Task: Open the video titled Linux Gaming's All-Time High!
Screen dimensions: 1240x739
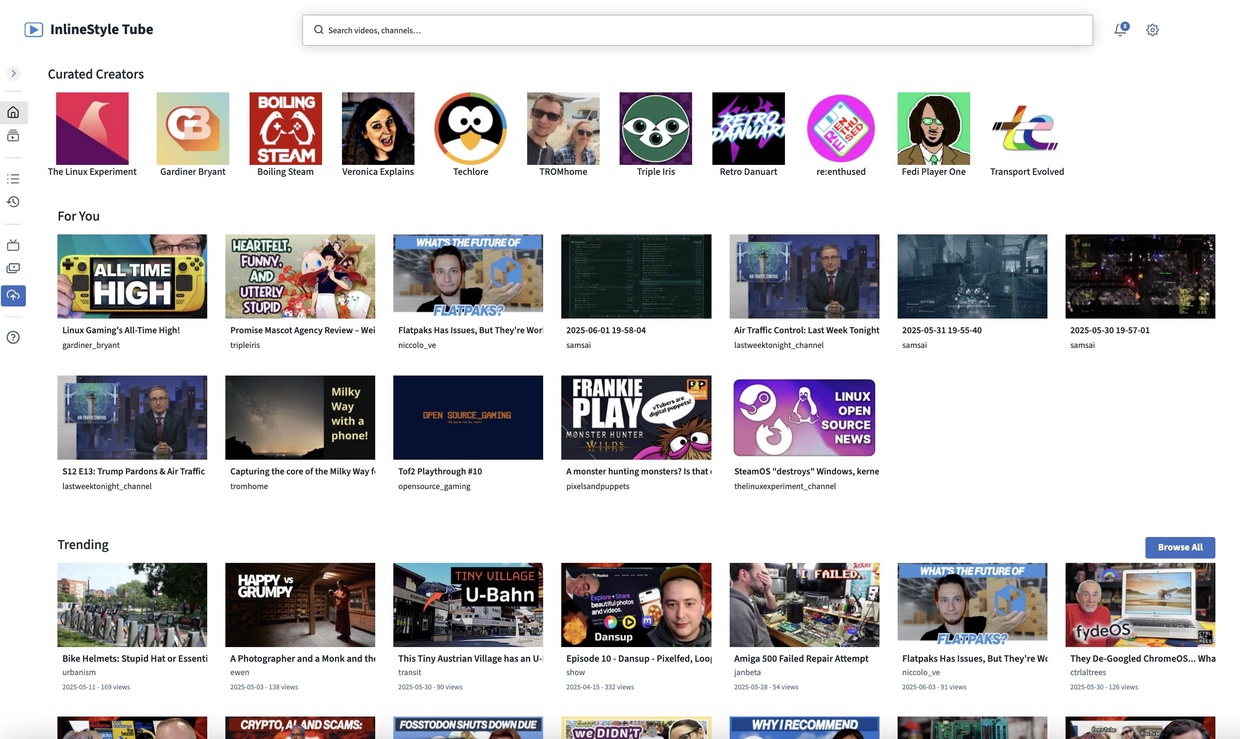Action: tap(121, 330)
